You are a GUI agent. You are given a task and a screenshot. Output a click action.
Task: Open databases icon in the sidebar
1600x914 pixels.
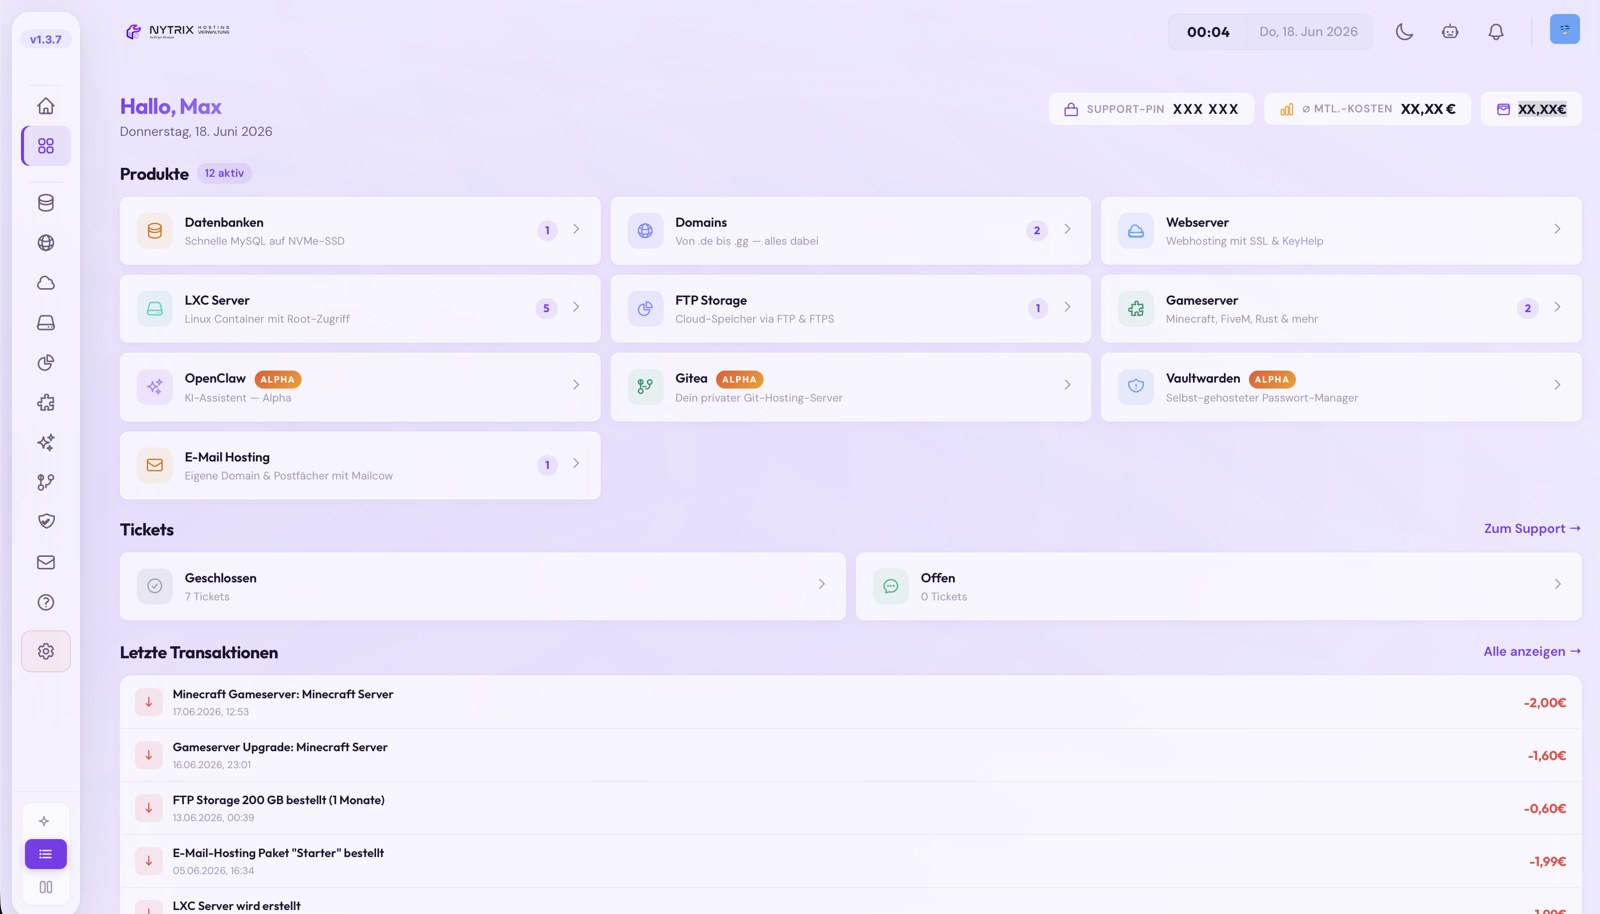pos(46,203)
